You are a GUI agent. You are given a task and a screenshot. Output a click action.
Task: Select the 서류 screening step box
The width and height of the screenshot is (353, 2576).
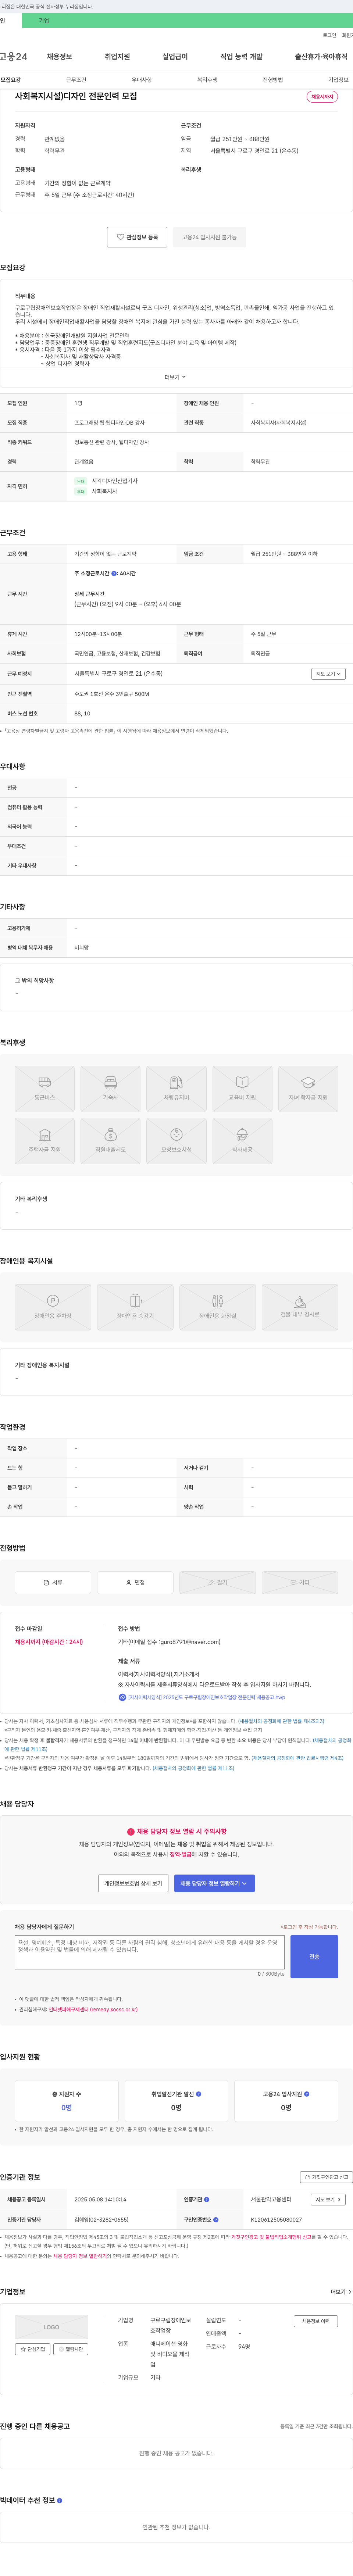pos(53,1583)
